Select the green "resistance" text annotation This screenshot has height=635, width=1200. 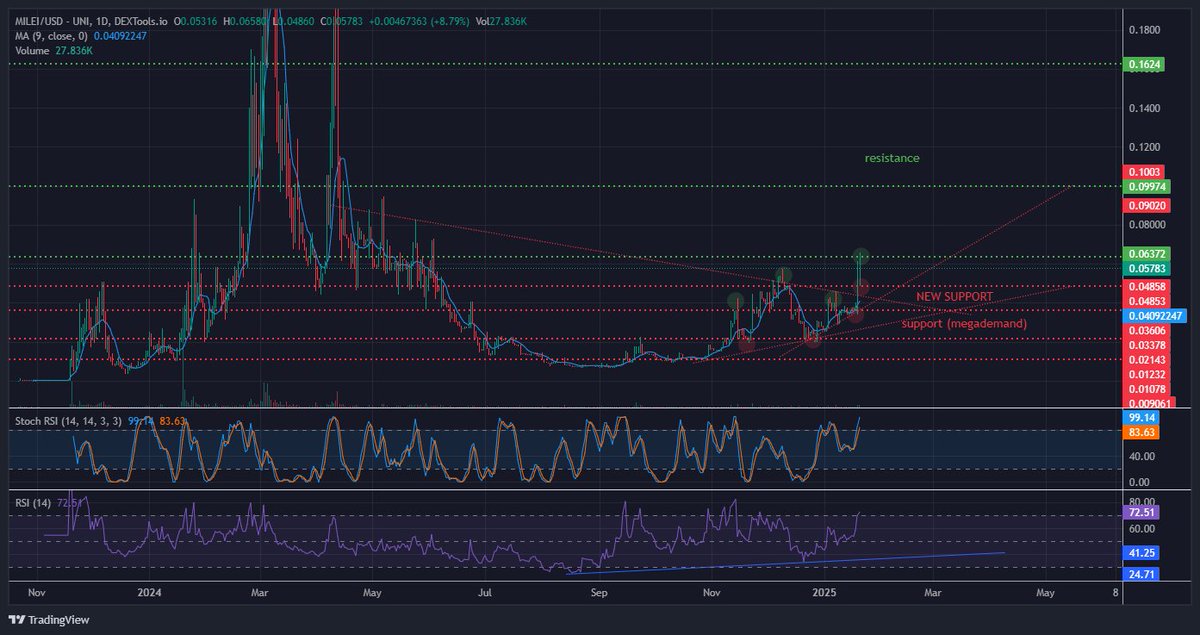(x=892, y=158)
